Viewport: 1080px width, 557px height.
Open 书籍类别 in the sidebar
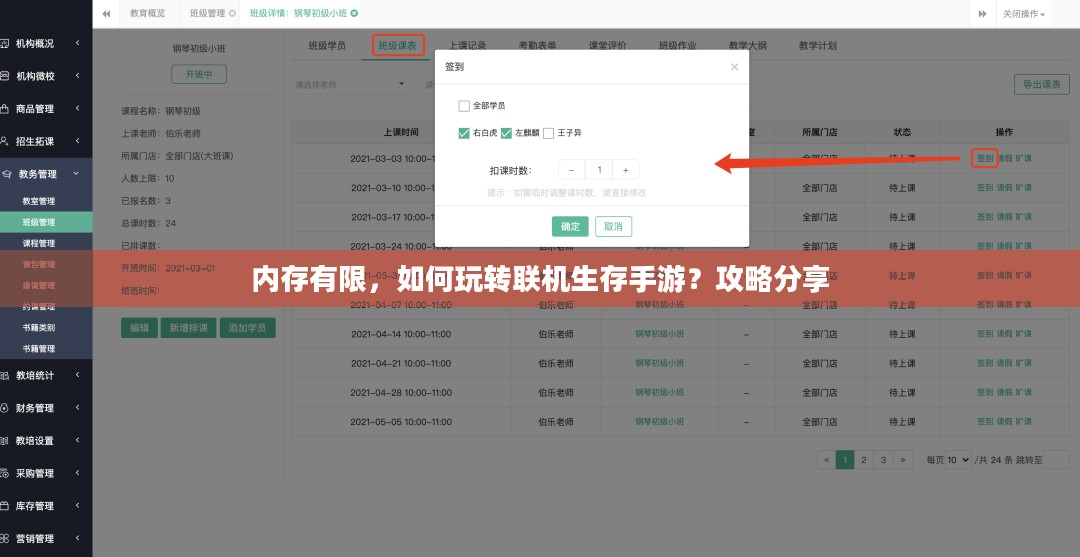click(x=39, y=328)
